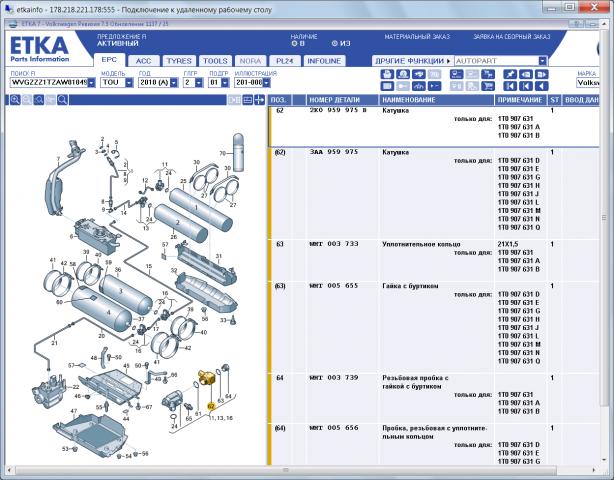
Task: Select part number 2K0 959 975 B
Action: click(338, 110)
